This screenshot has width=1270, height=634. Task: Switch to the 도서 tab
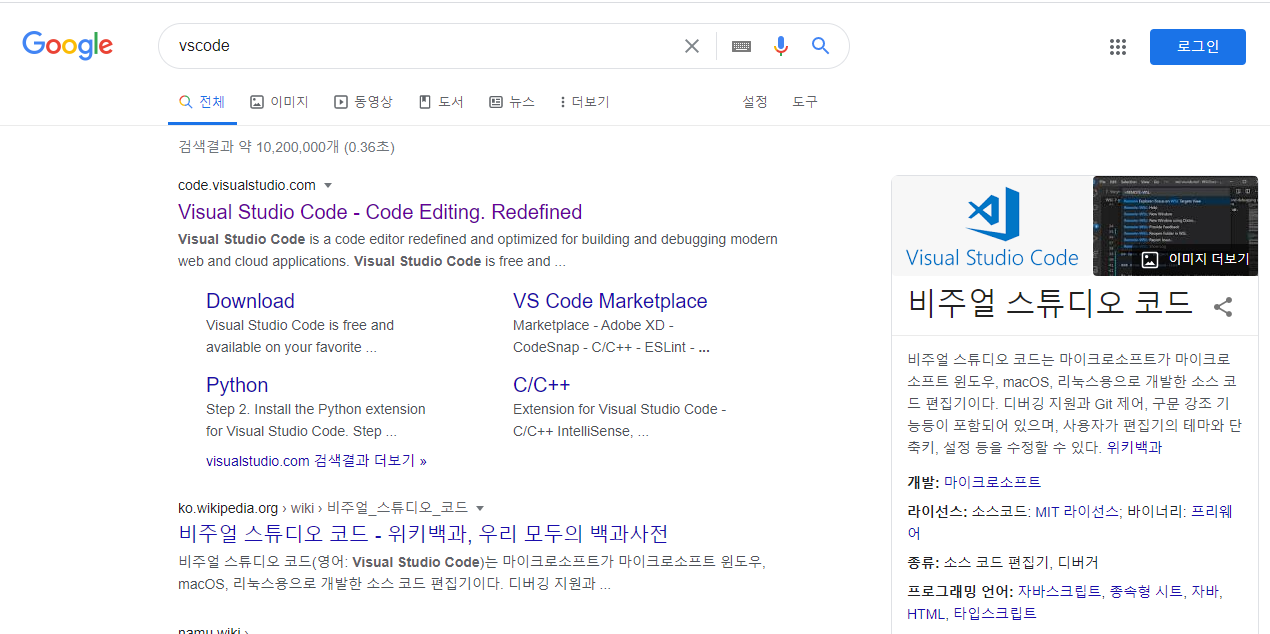click(x=441, y=102)
